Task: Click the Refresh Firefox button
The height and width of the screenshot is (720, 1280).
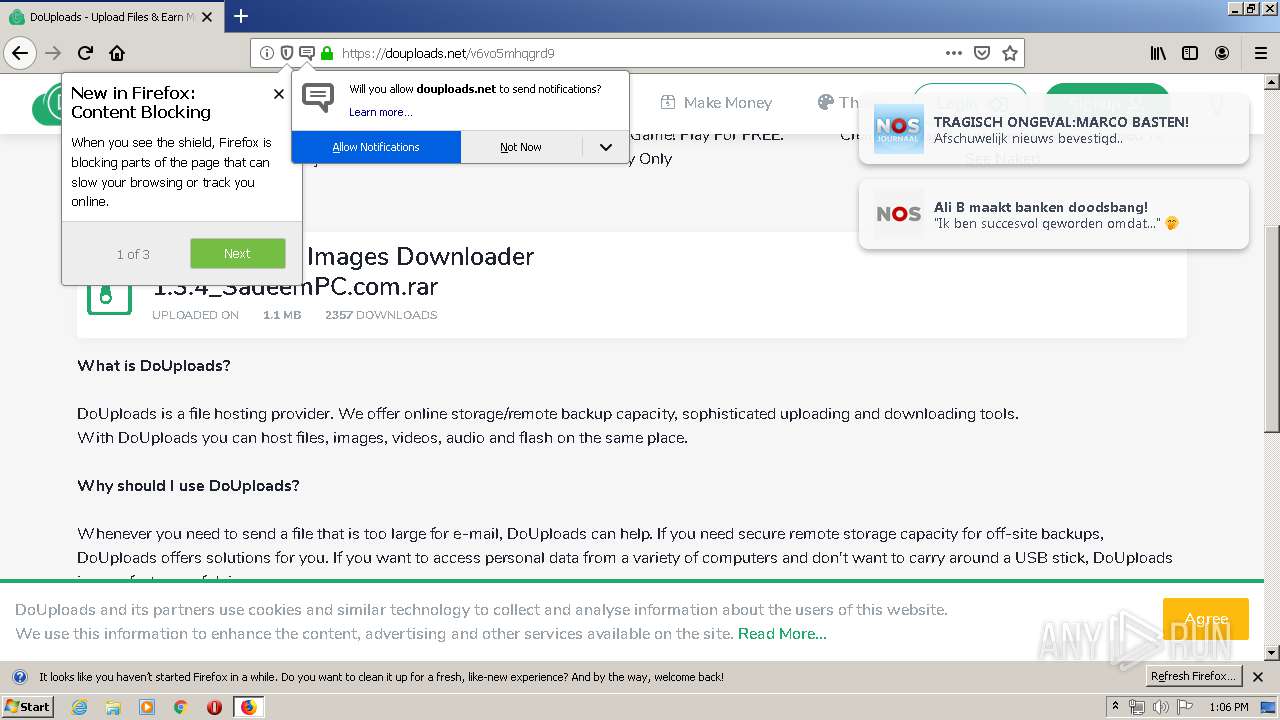Action: (x=1193, y=677)
